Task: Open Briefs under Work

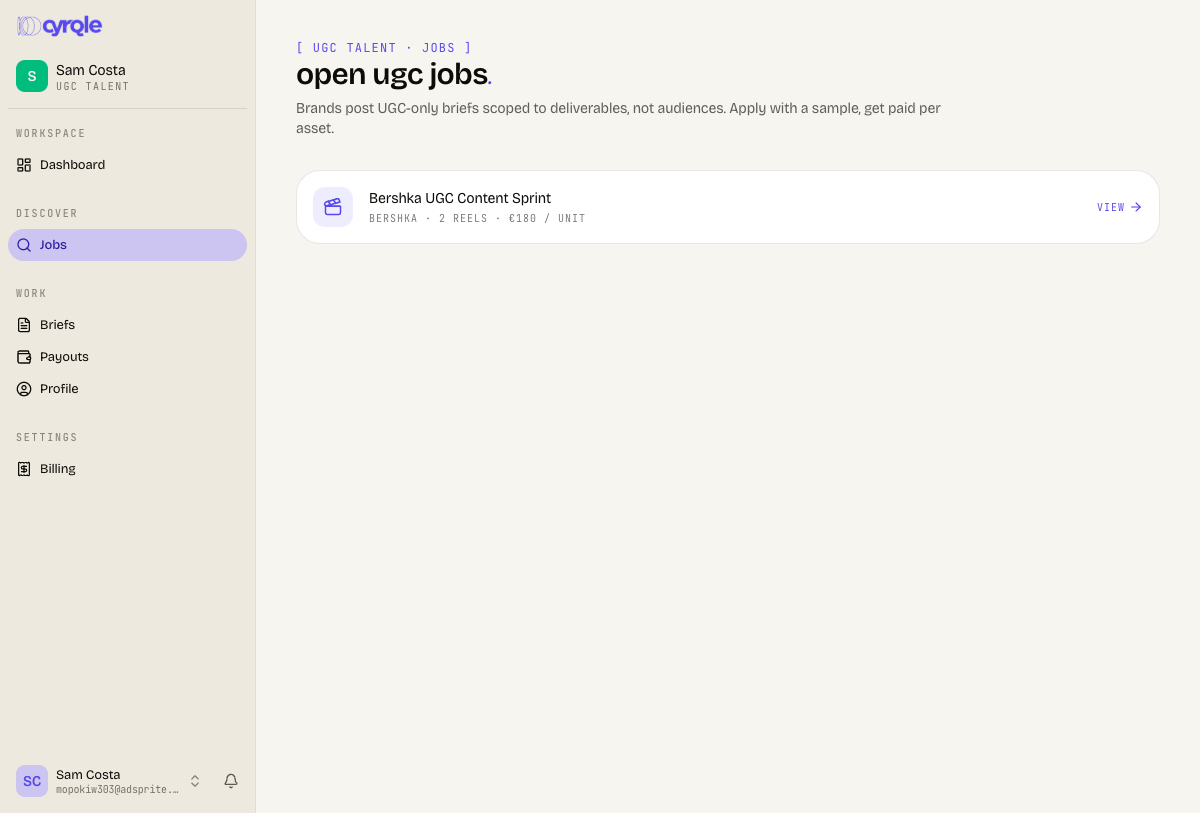Action: (x=127, y=325)
